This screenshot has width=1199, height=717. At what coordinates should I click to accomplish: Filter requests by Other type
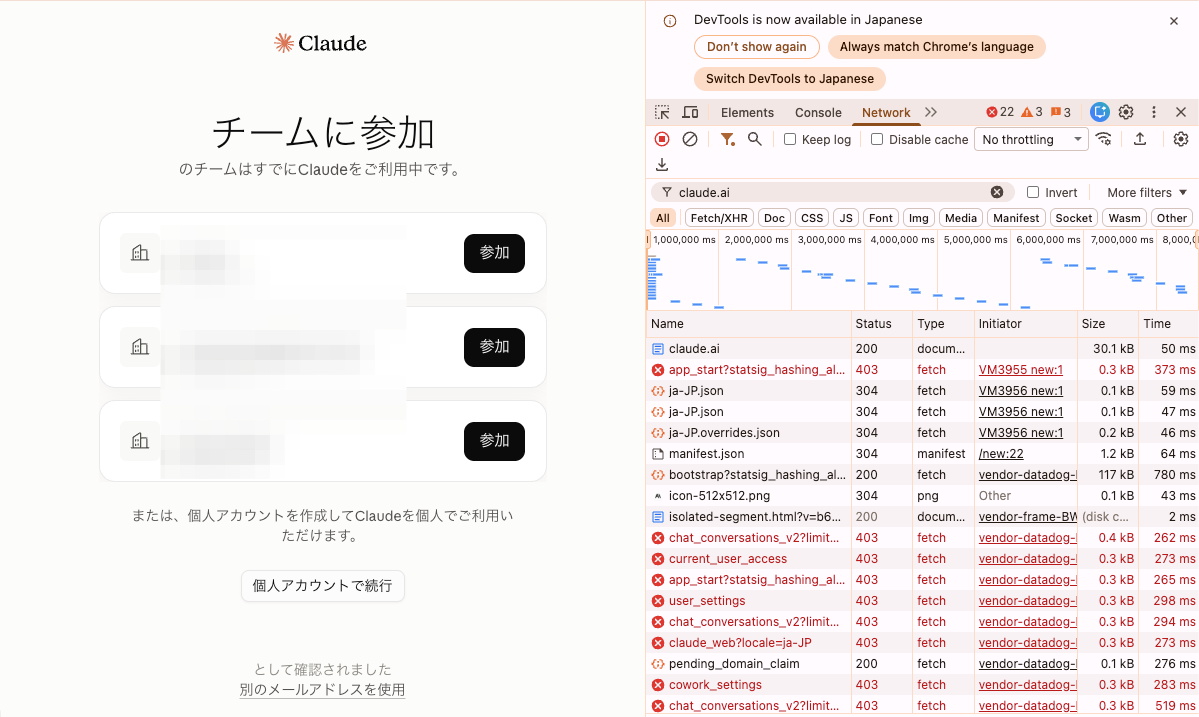pos(1171,218)
